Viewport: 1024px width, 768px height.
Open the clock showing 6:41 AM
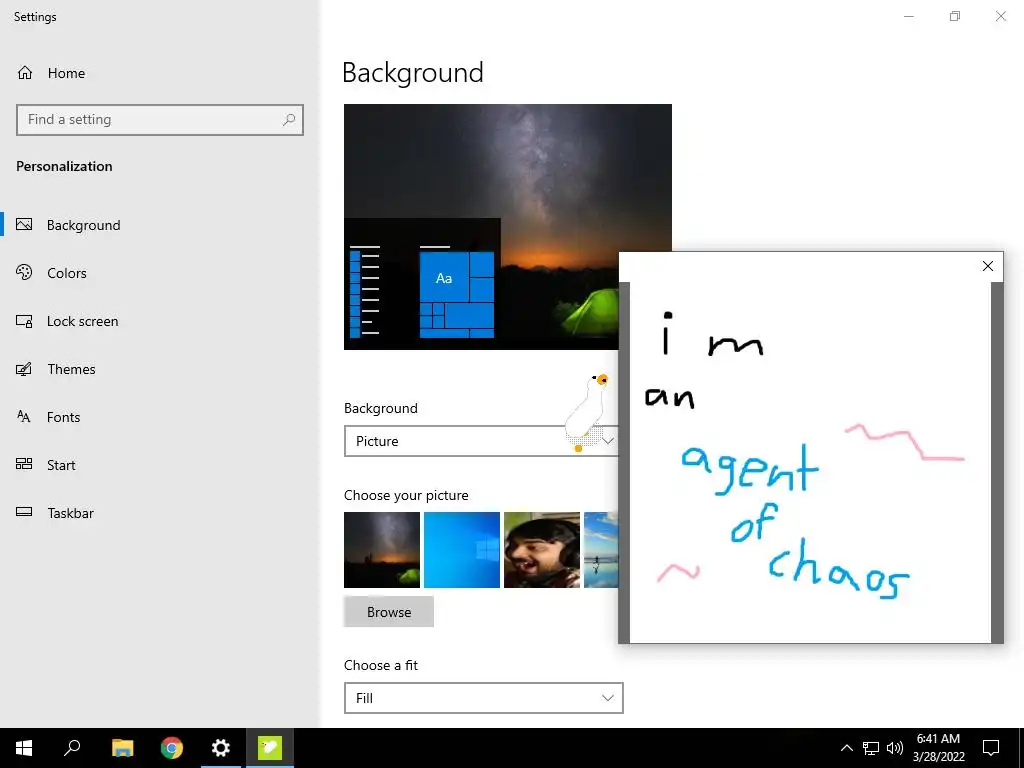pyautogui.click(x=938, y=748)
